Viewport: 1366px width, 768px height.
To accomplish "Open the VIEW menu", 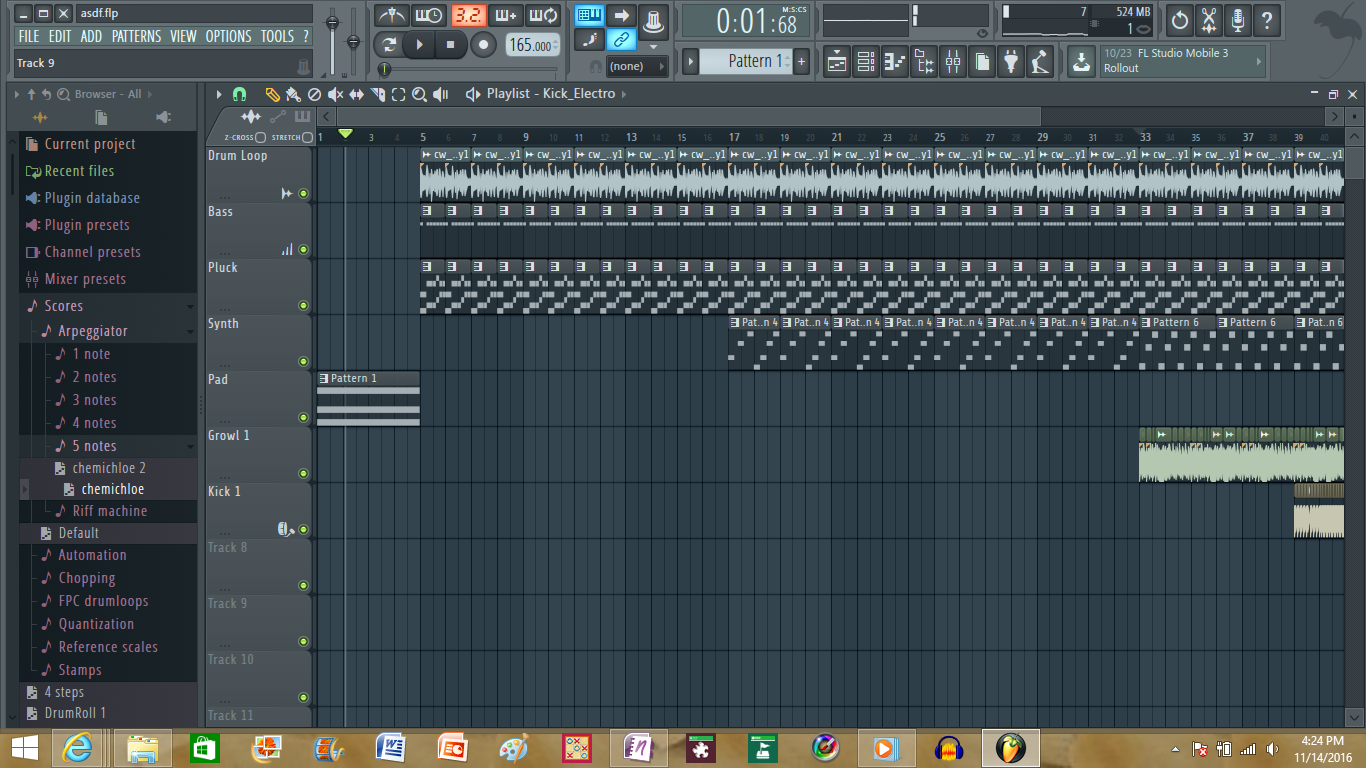I will 183,36.
